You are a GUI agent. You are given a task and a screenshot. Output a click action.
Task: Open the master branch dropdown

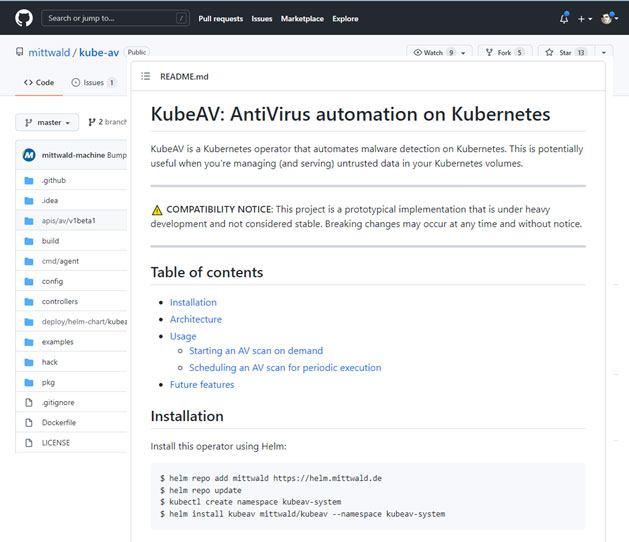pyautogui.click(x=47, y=122)
